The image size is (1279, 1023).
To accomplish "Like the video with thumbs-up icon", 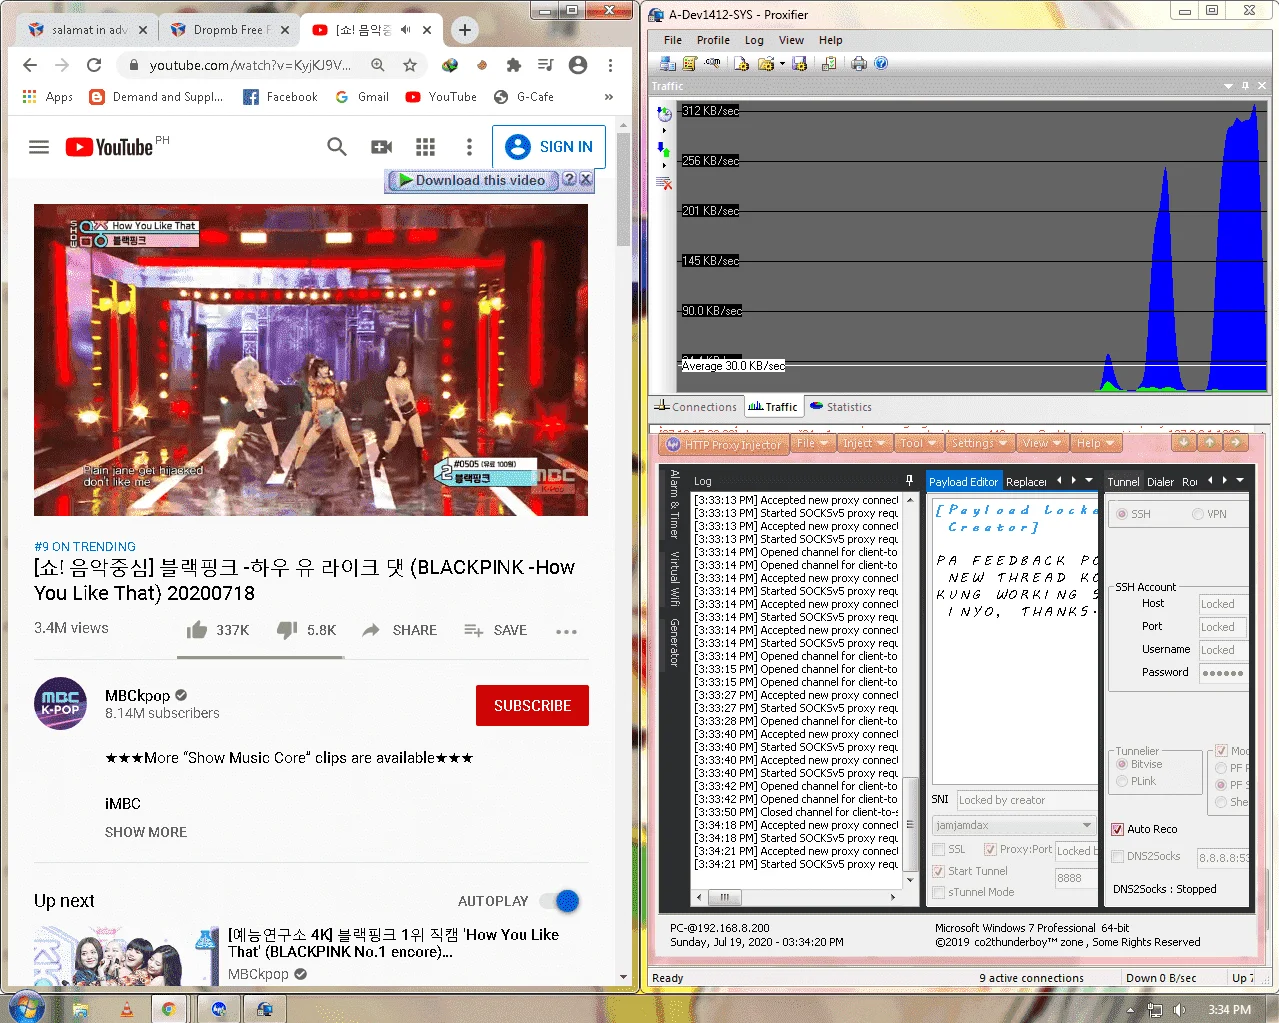I will (197, 630).
